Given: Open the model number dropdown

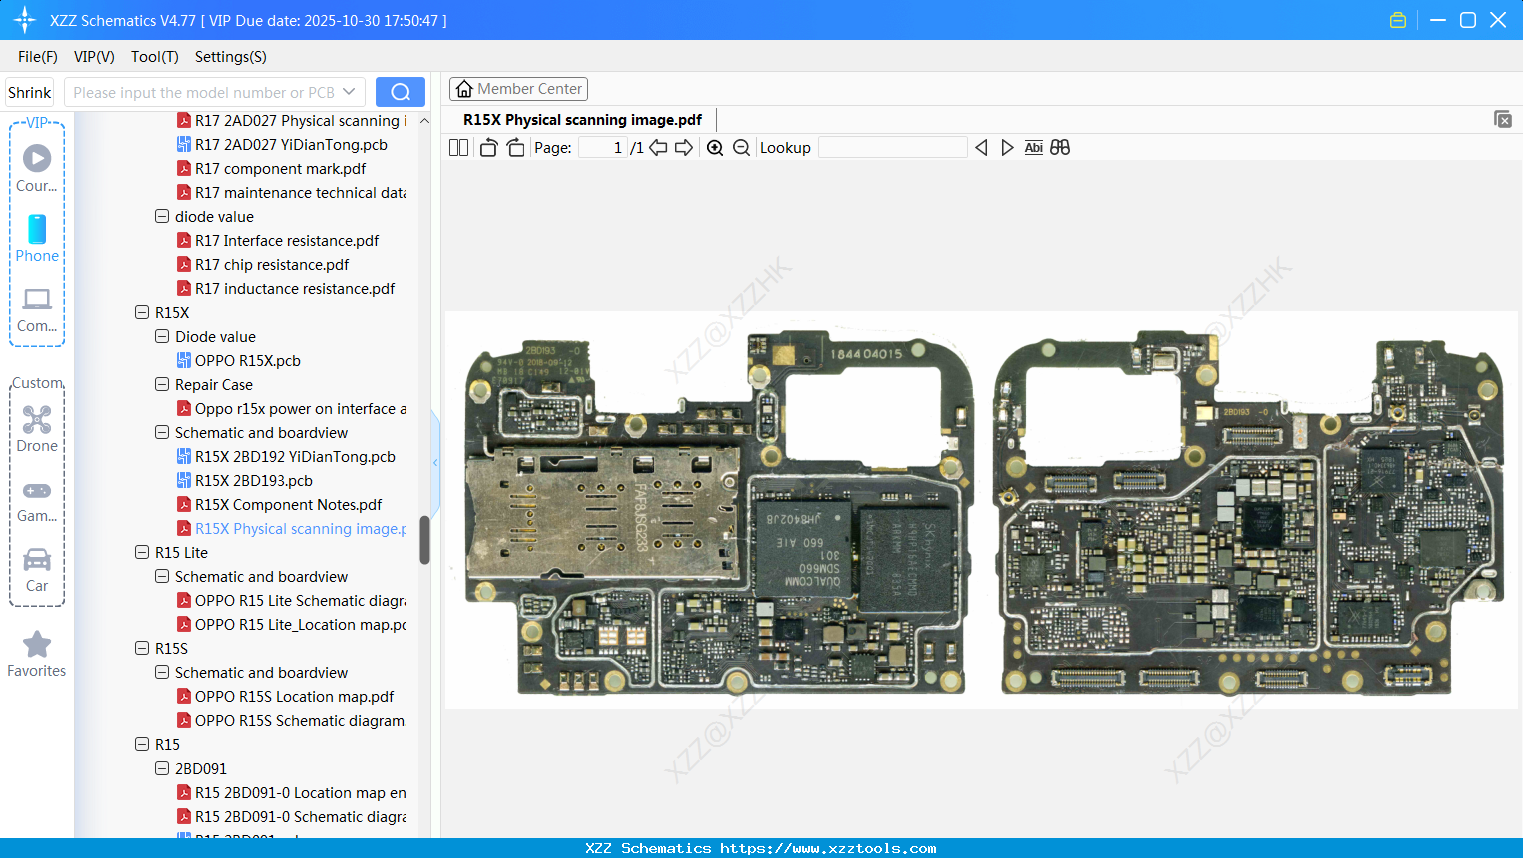Looking at the screenshot, I should click(349, 92).
